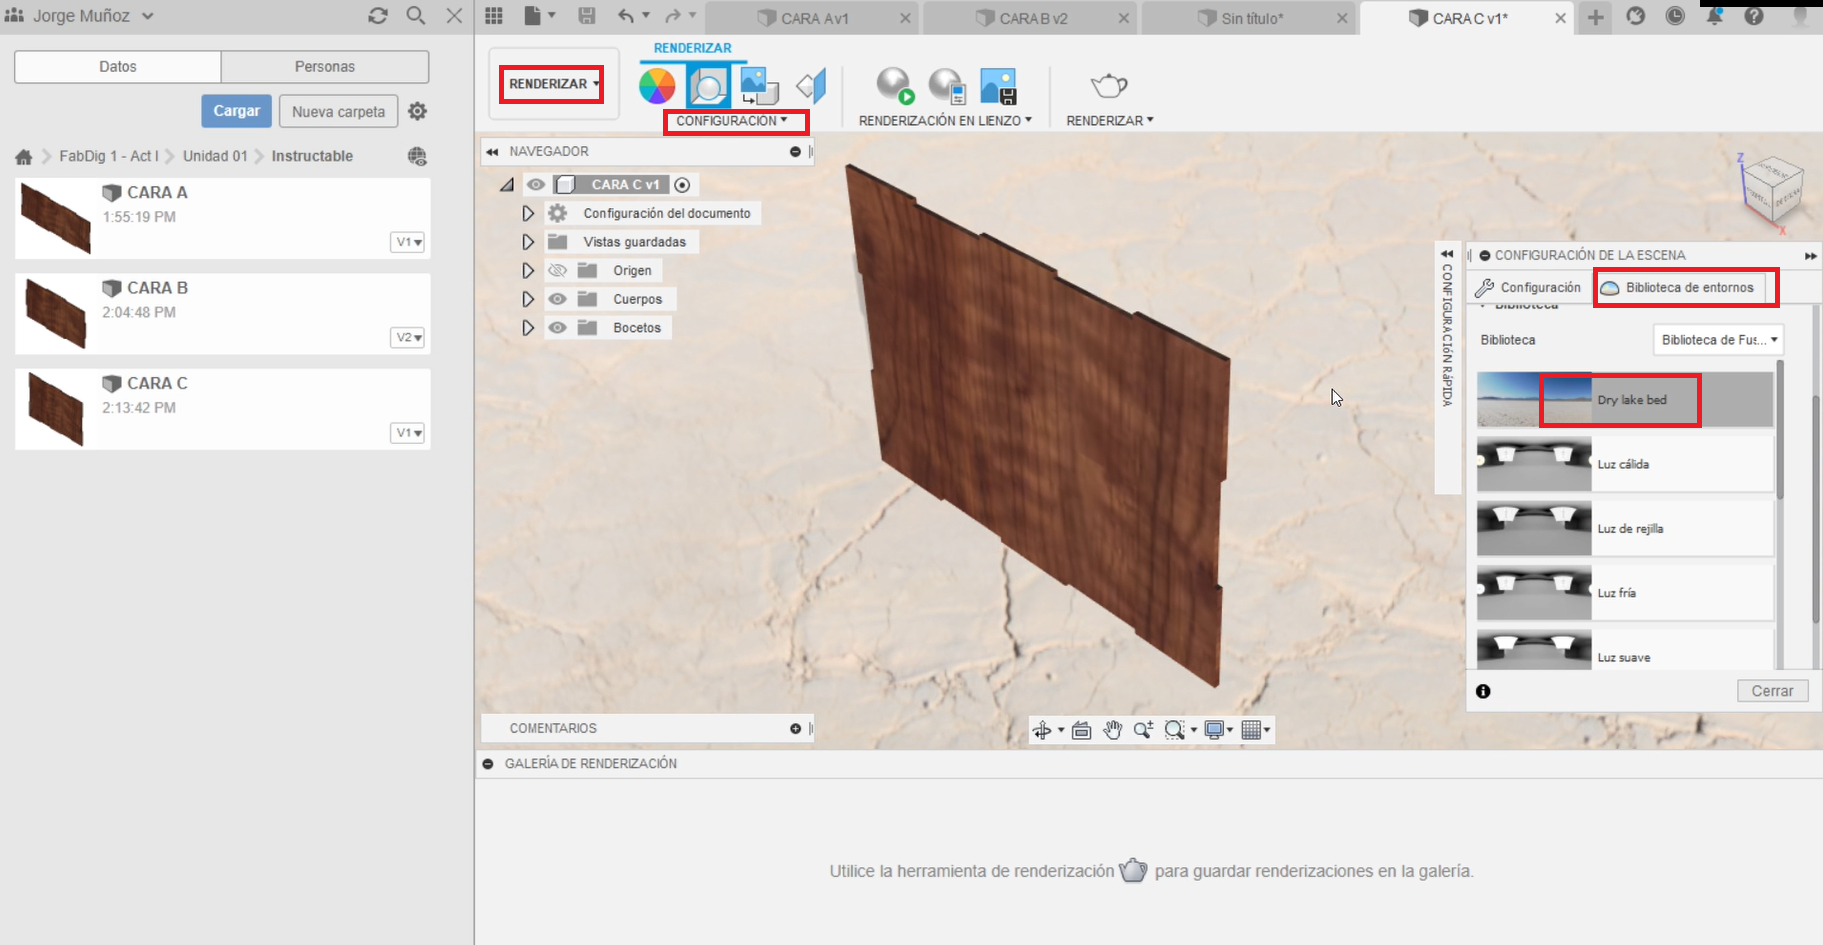
Task: Click the Capture Image icon
Action: pos(998,86)
